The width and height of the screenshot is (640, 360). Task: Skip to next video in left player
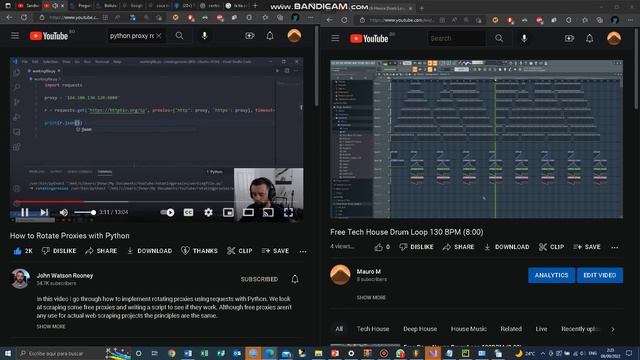click(x=44, y=212)
